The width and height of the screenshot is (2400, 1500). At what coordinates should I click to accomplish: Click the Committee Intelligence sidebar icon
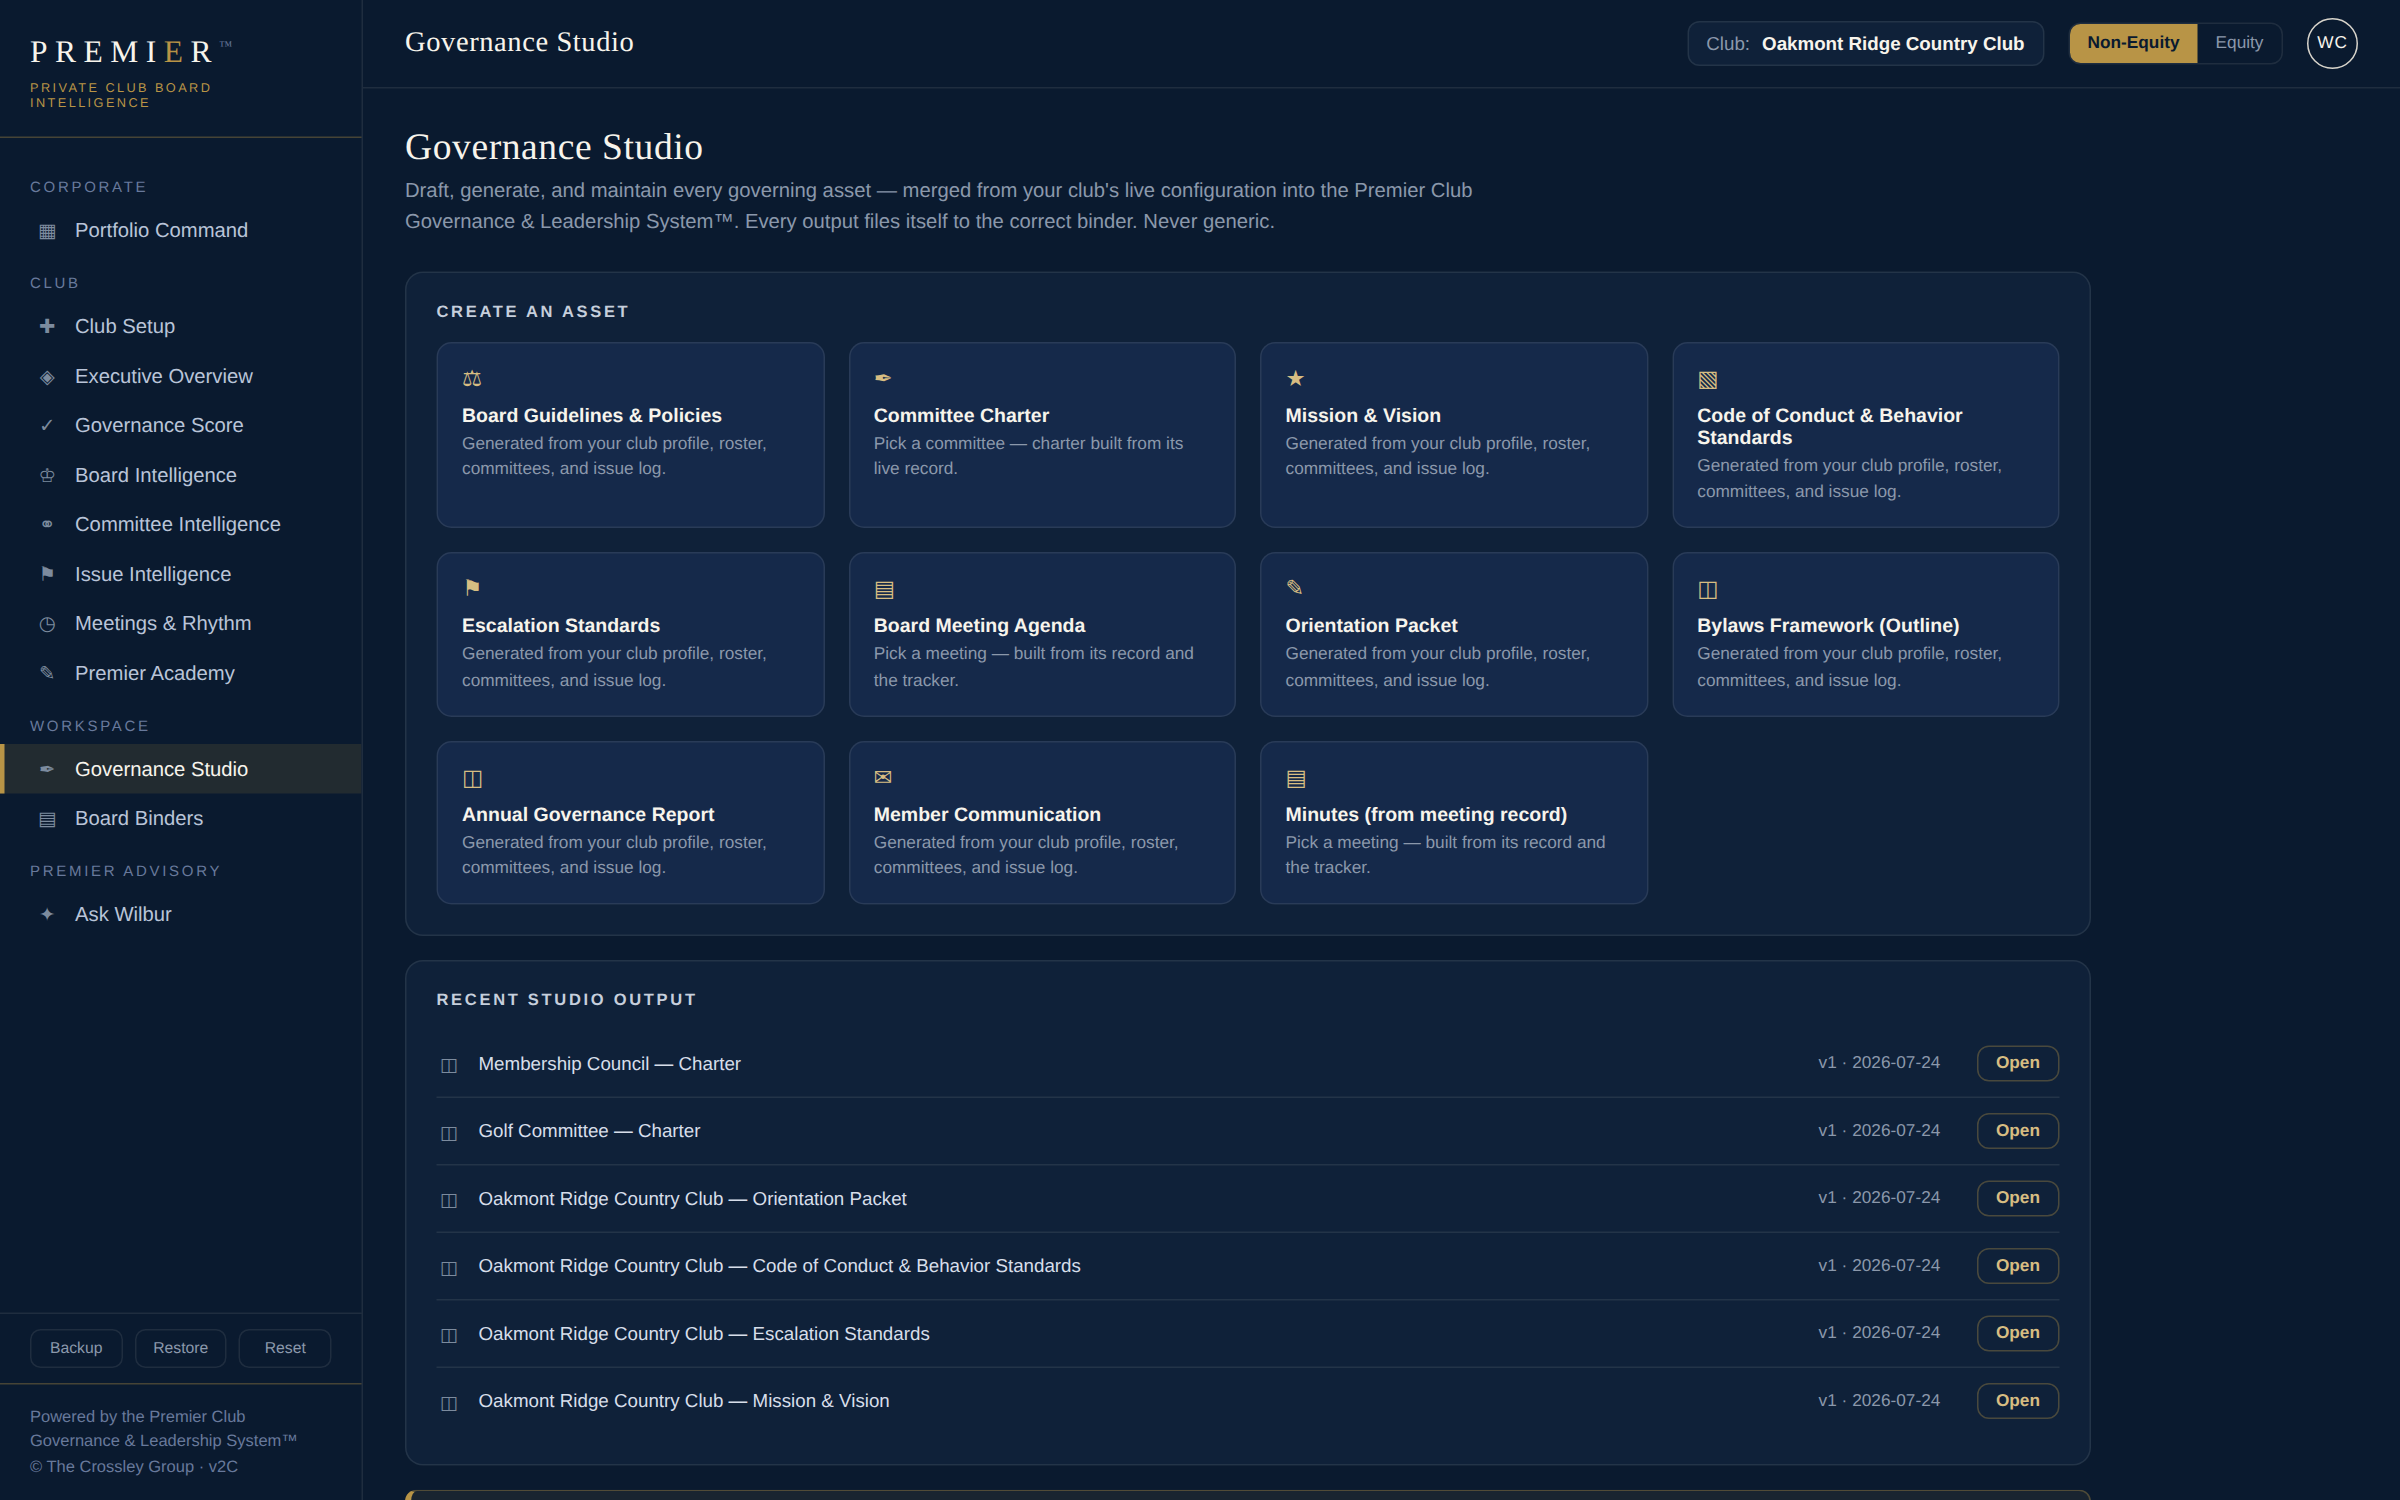(47, 524)
